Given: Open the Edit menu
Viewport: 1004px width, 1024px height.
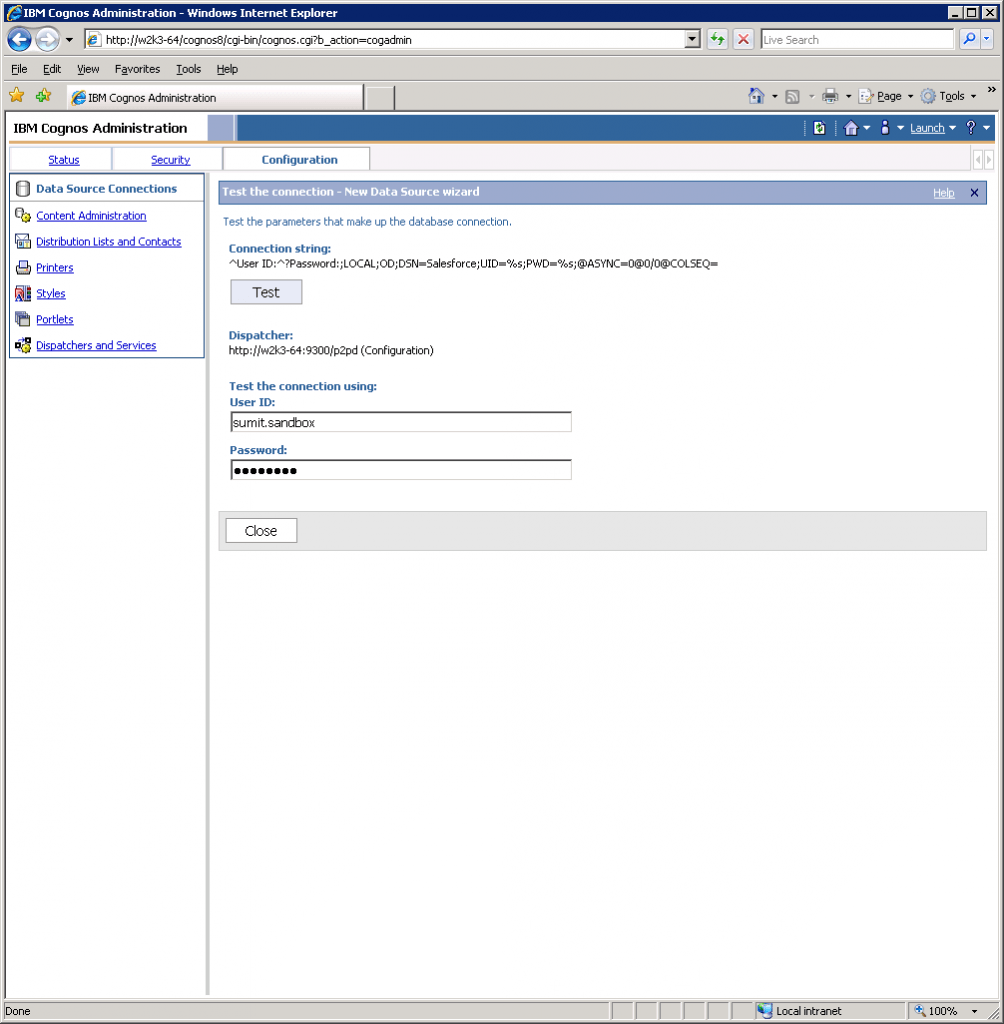Looking at the screenshot, I should [x=52, y=69].
